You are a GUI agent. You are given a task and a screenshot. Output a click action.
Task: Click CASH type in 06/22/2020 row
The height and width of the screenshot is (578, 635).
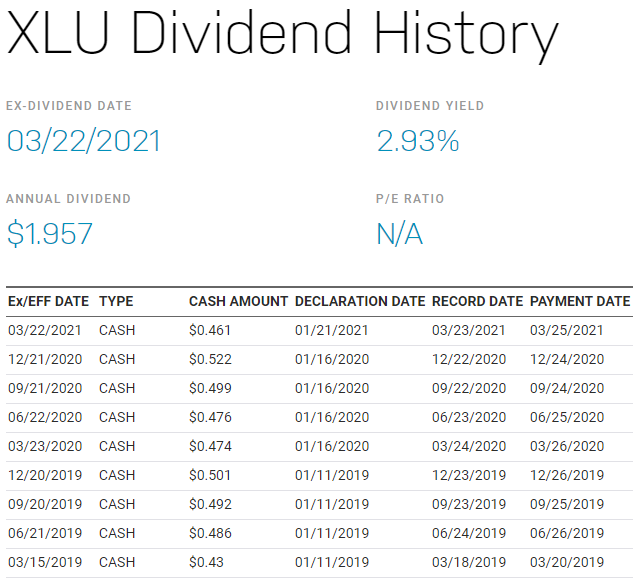(x=117, y=417)
